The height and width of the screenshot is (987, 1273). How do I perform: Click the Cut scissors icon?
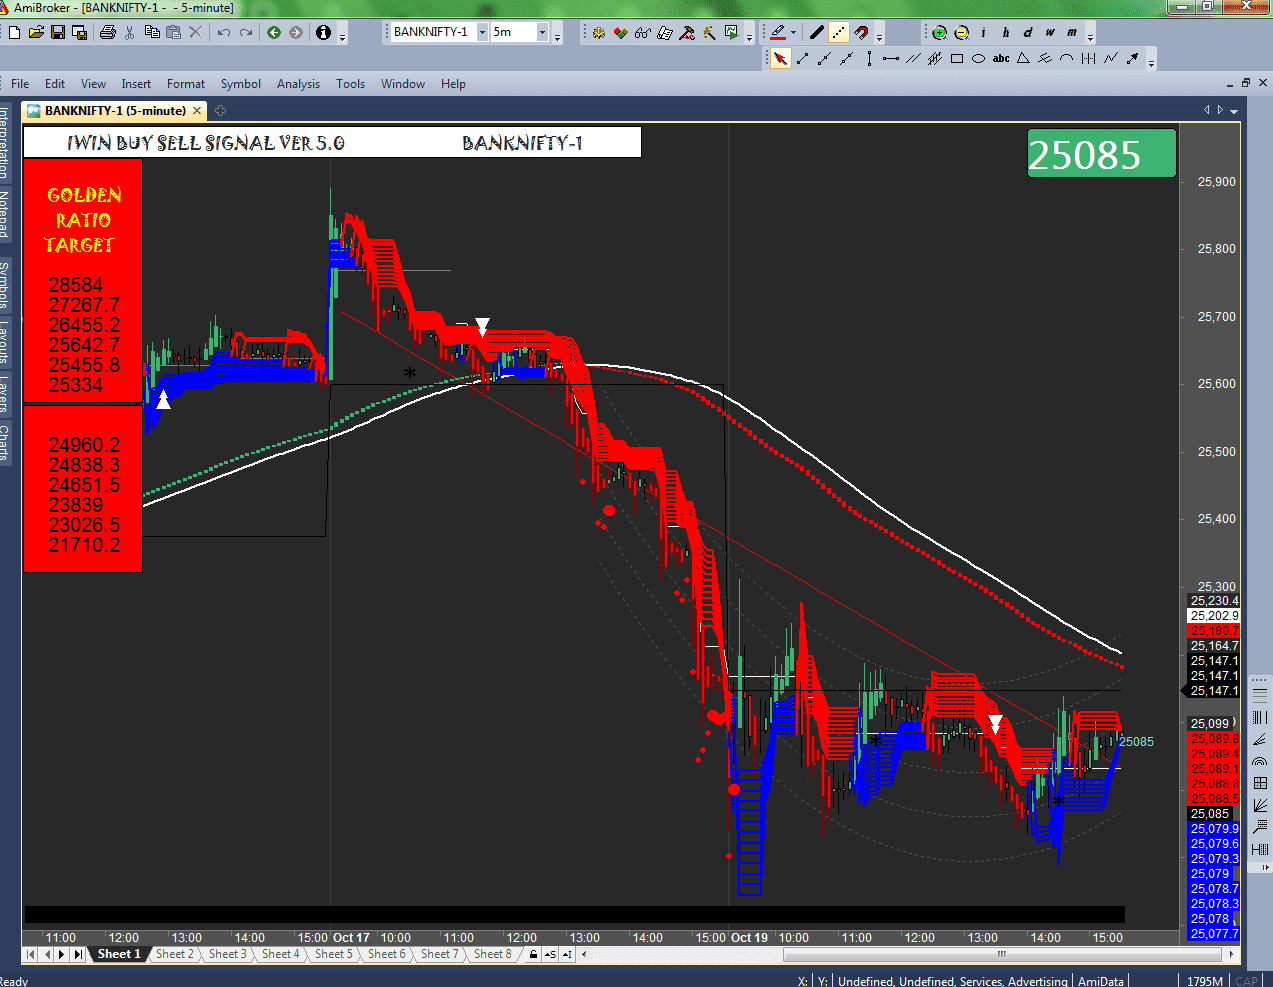coord(130,32)
